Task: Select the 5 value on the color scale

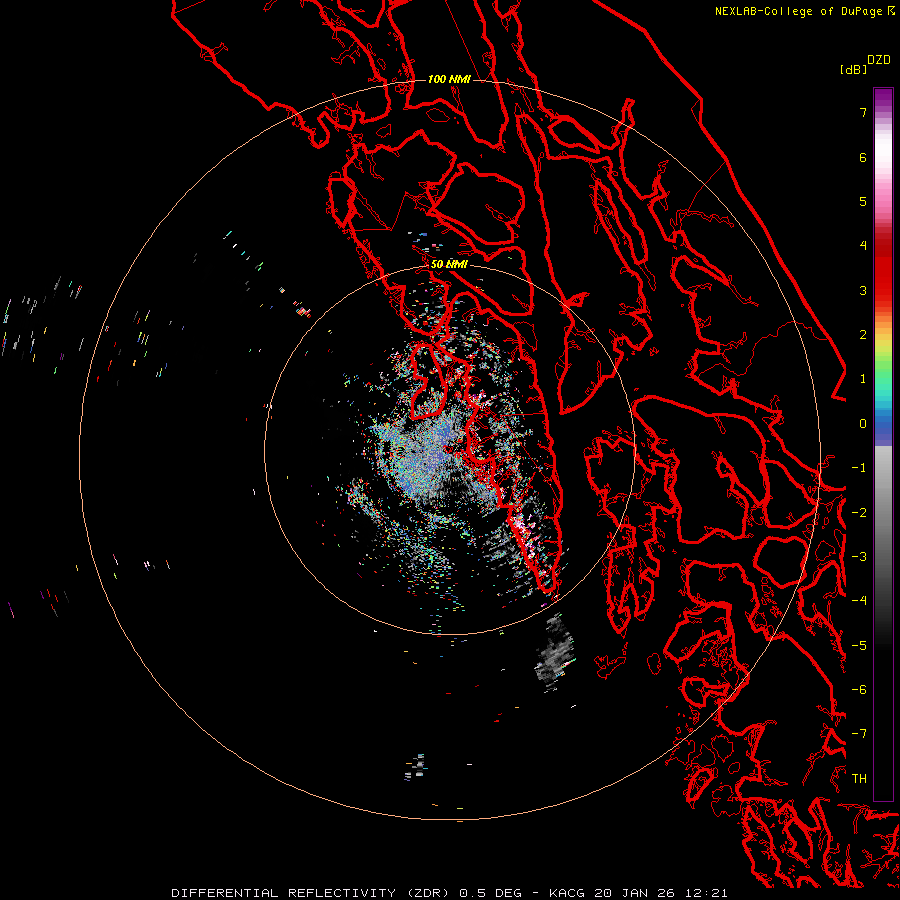Action: point(863,201)
